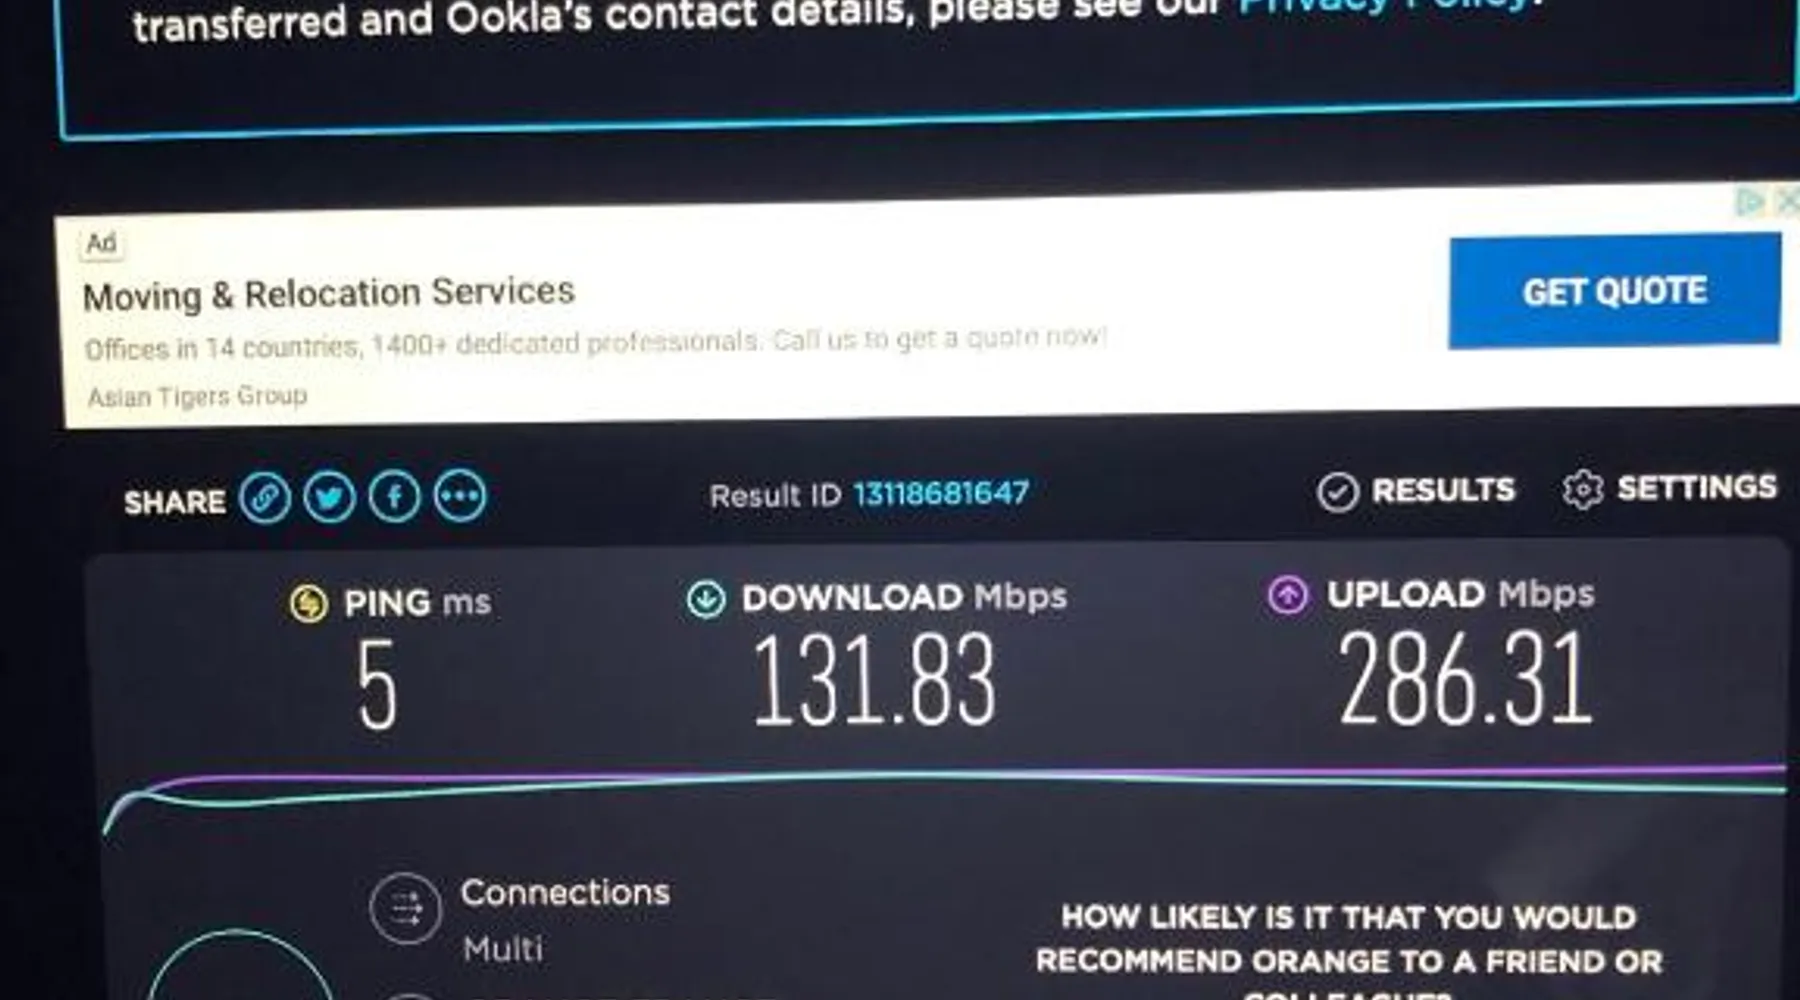Open more share options ellipsis
This screenshot has width=1800, height=1000.
pos(460,495)
